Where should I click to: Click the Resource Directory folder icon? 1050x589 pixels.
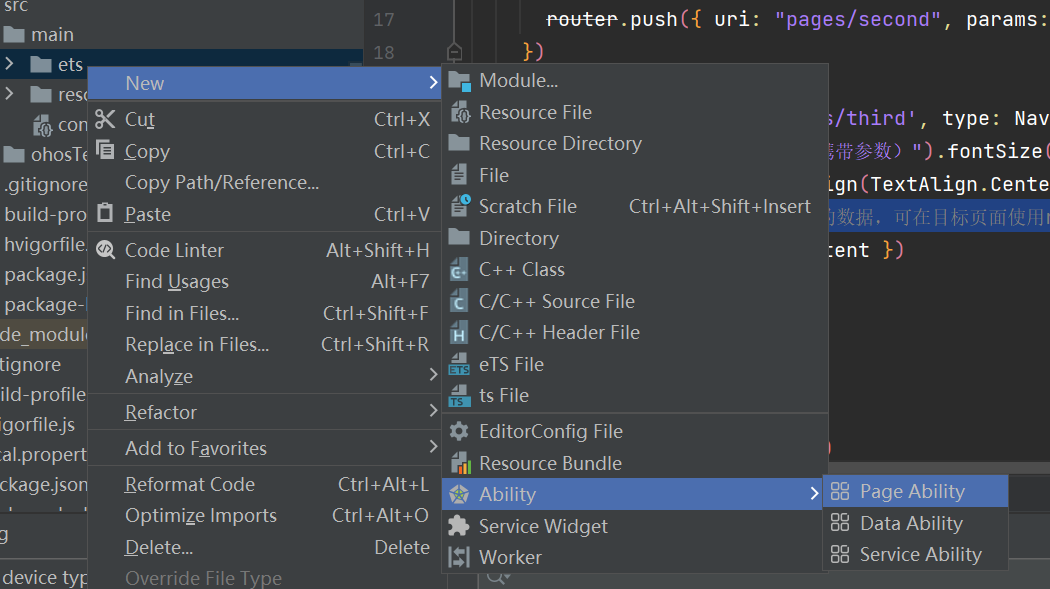click(459, 143)
